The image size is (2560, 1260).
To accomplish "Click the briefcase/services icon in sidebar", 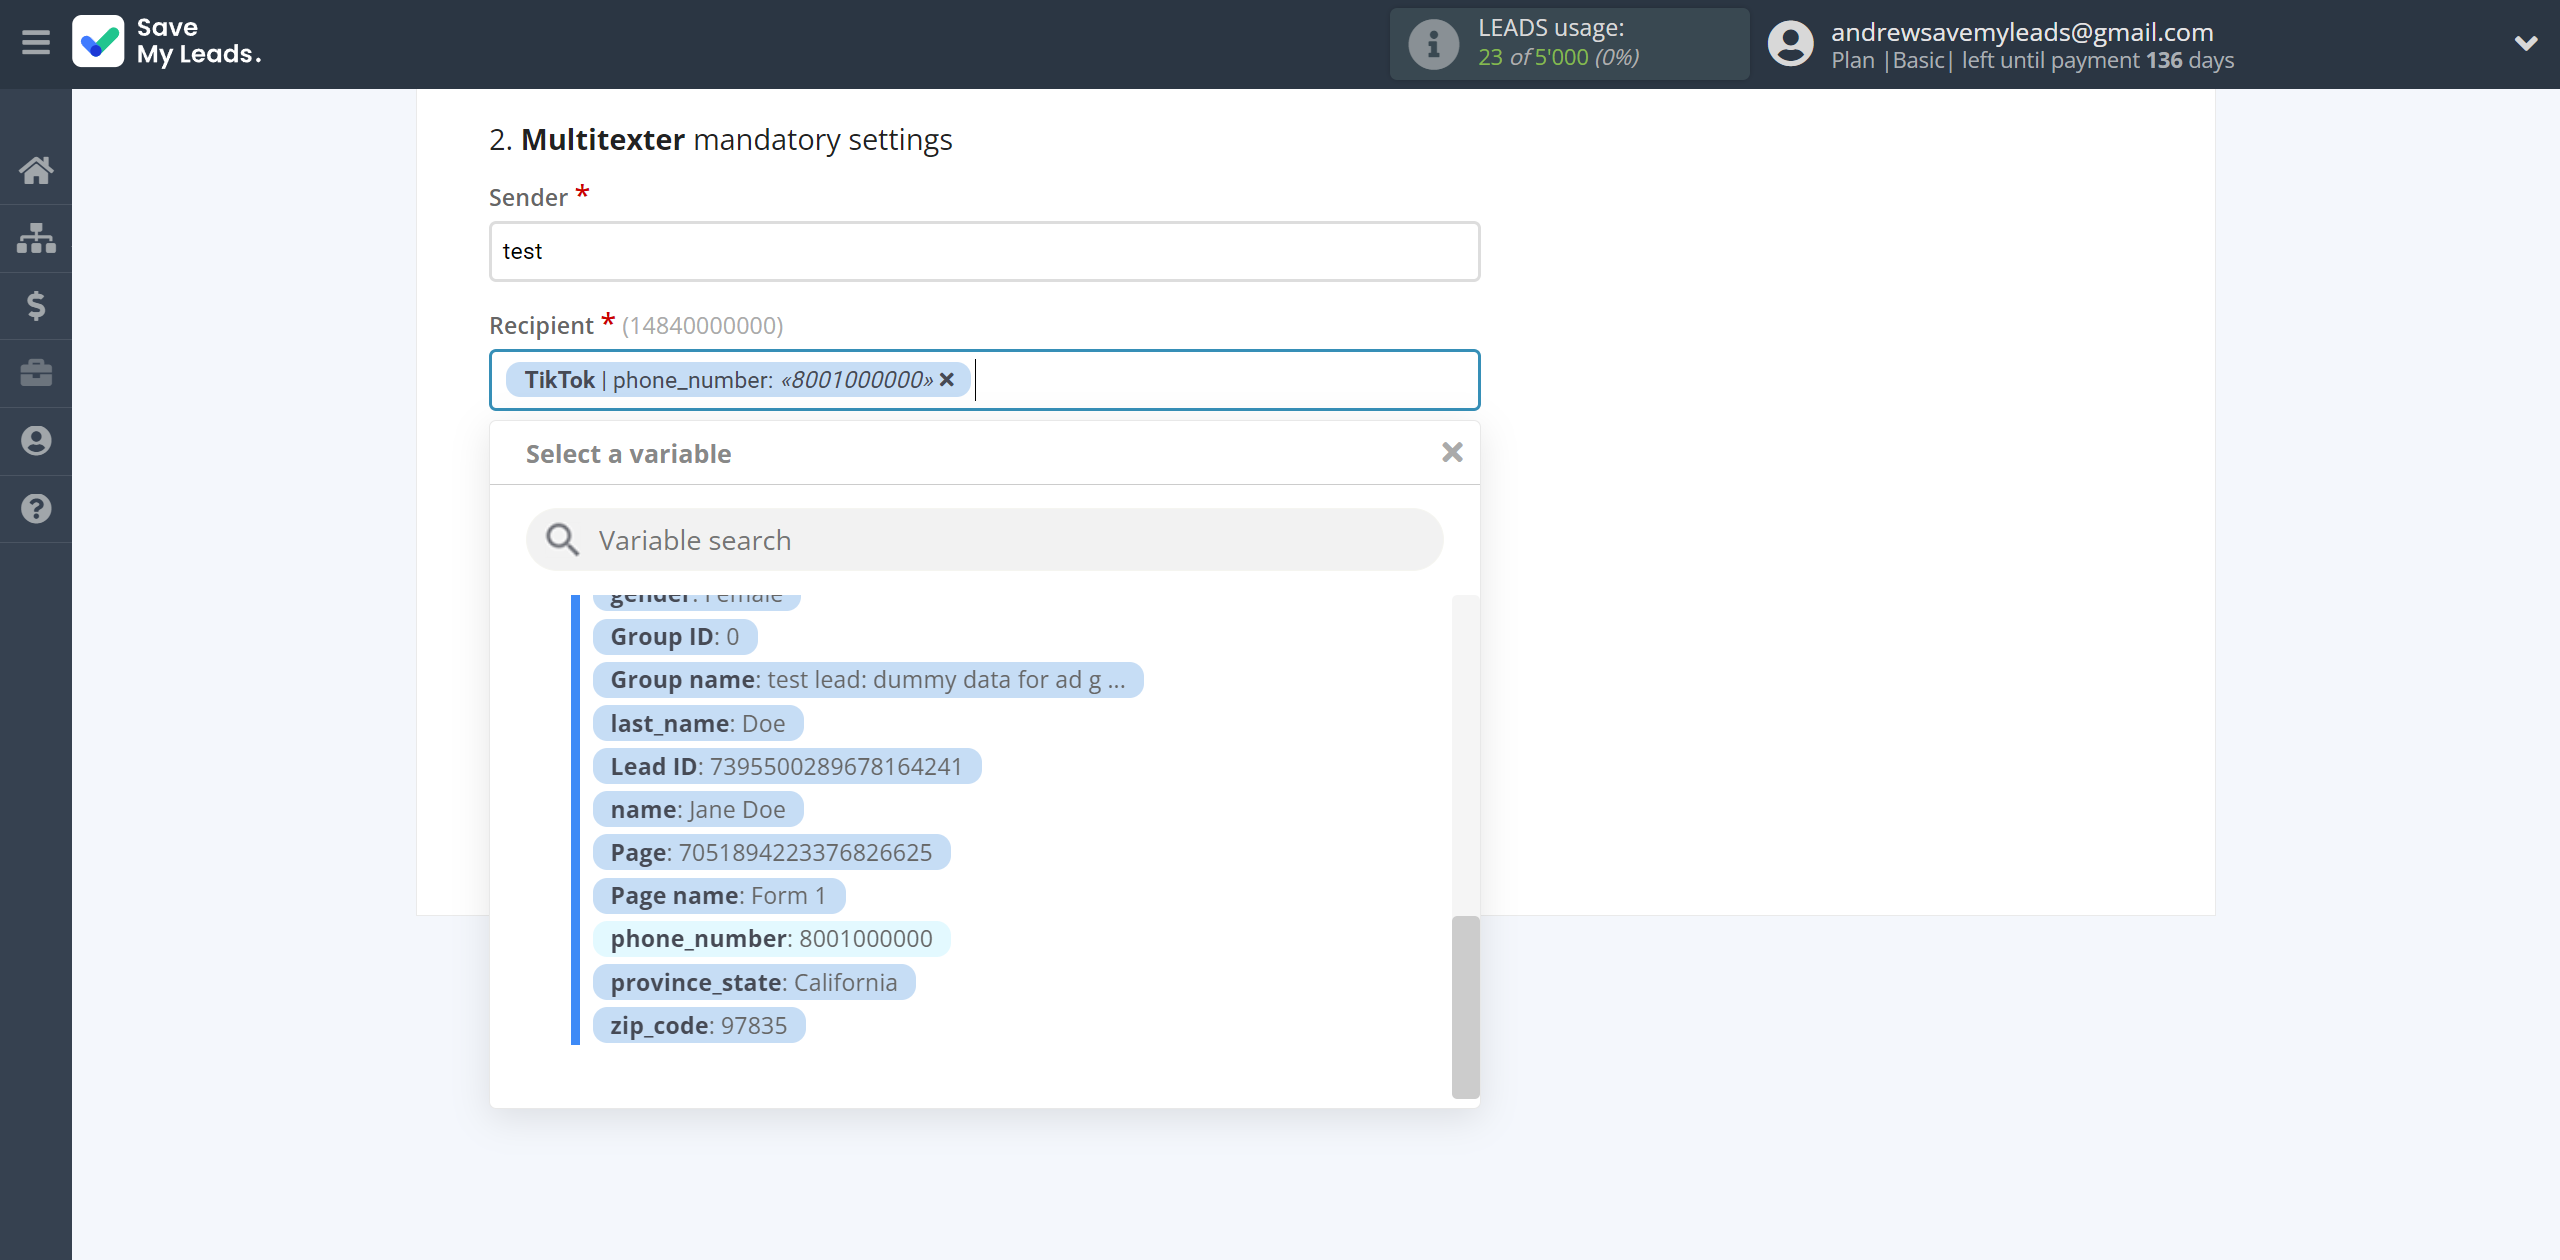I will click(x=36, y=372).
